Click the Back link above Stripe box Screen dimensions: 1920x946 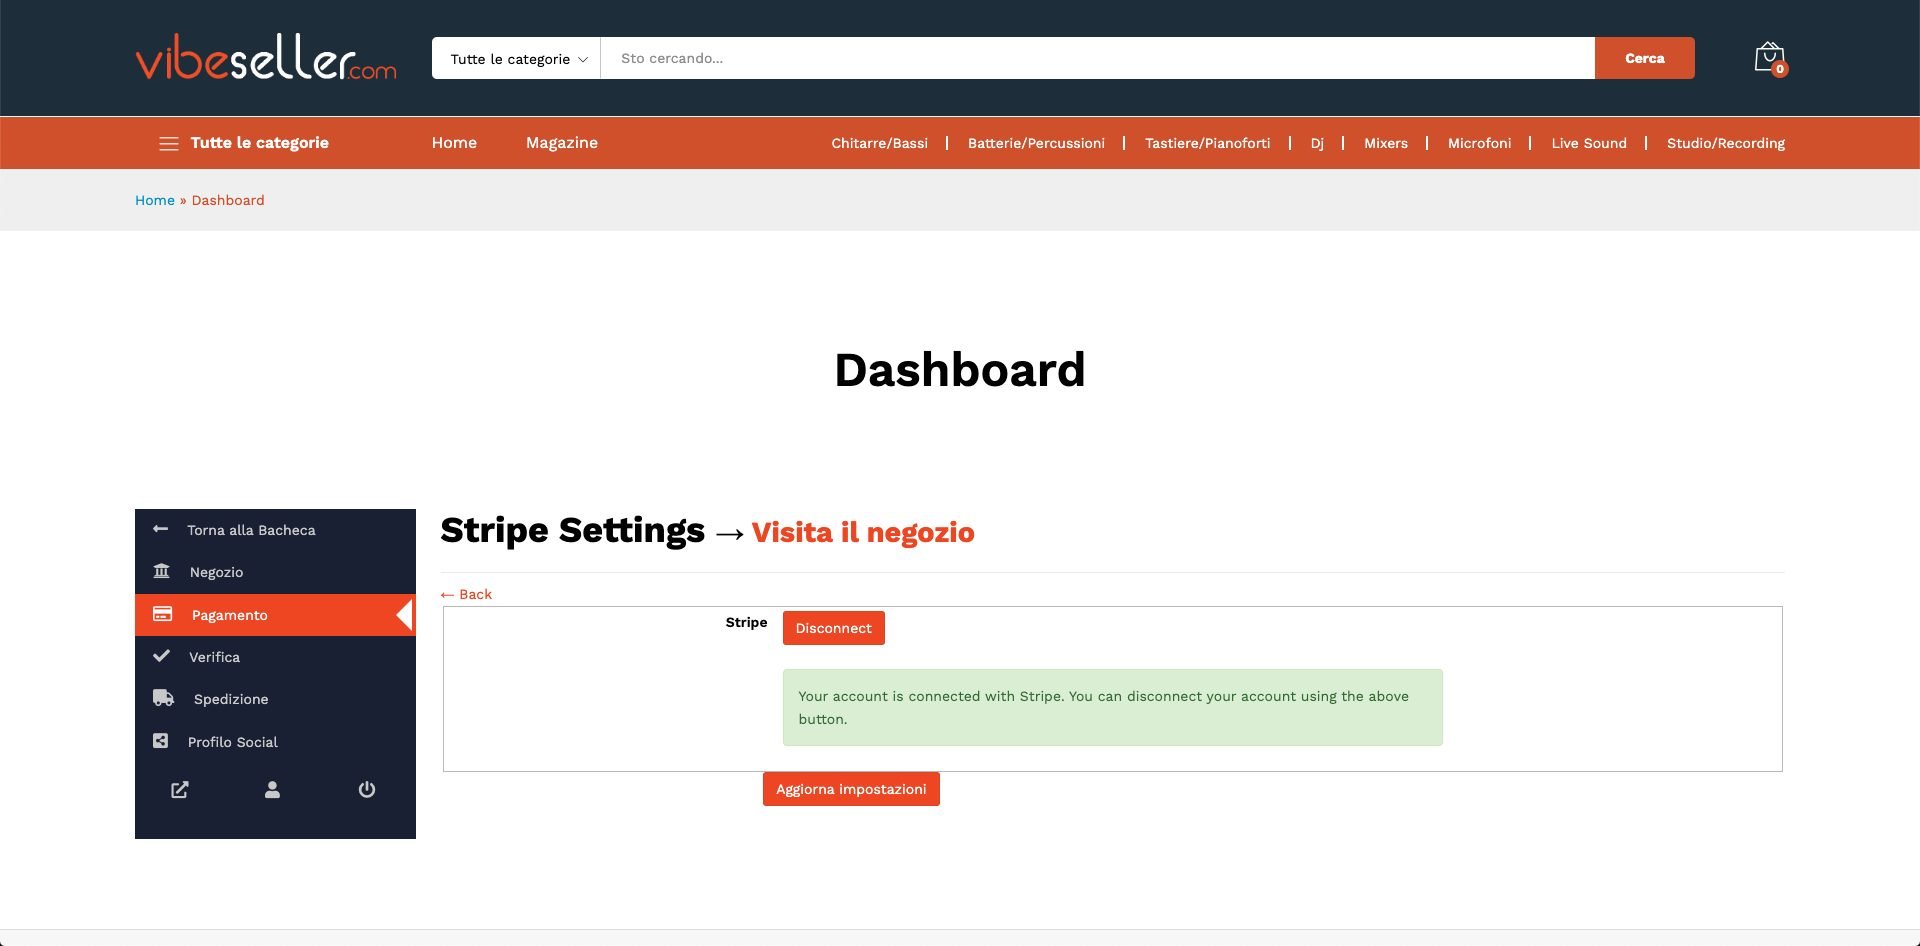point(466,594)
